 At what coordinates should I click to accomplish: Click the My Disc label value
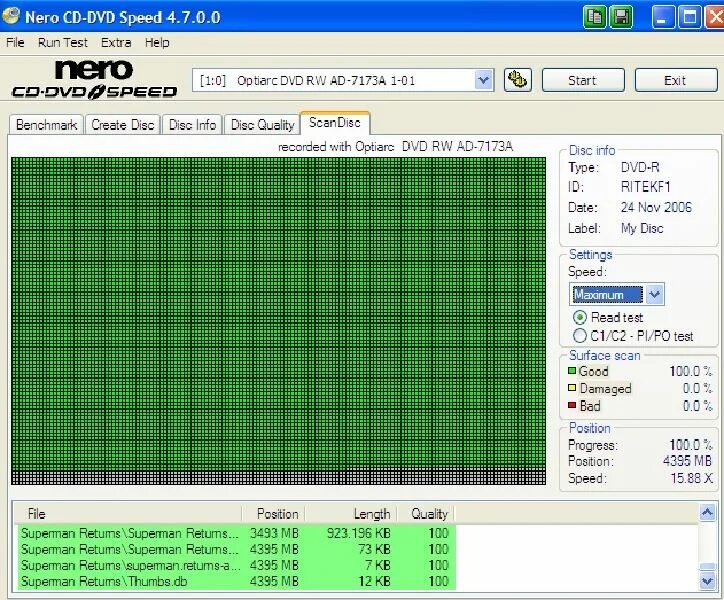pos(642,228)
